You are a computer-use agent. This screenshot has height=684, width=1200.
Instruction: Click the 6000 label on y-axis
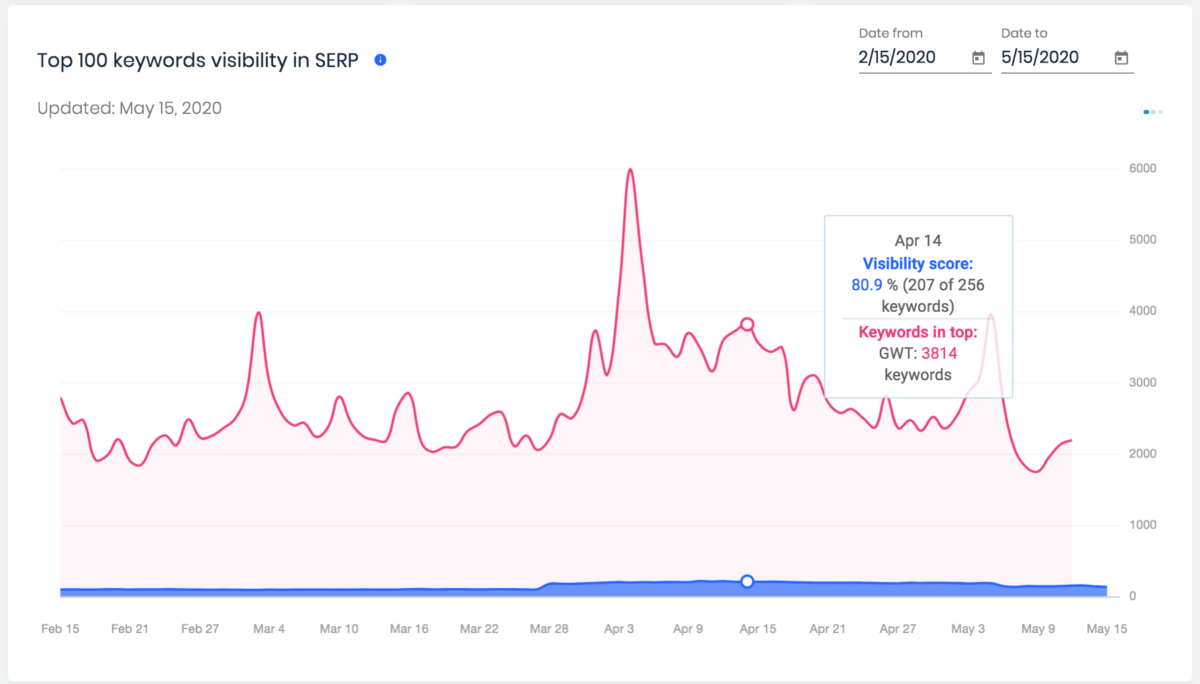(1141, 168)
